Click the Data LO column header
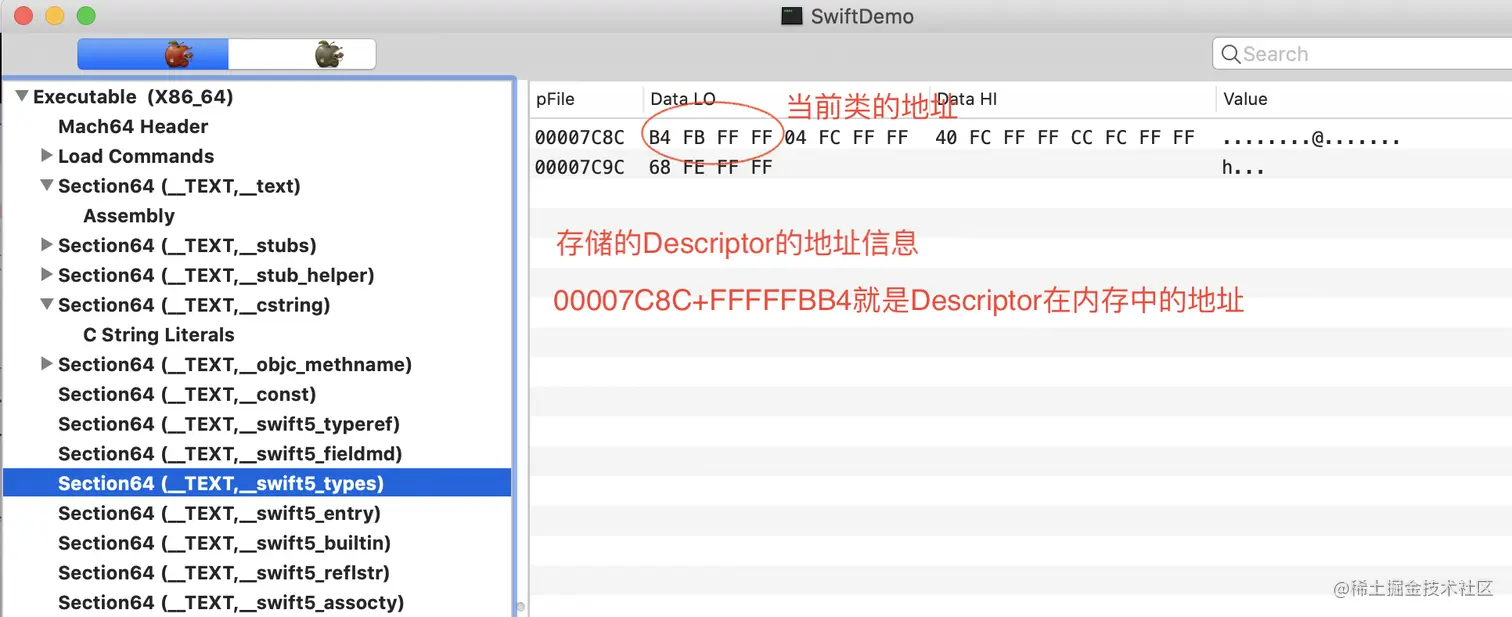 click(x=683, y=99)
